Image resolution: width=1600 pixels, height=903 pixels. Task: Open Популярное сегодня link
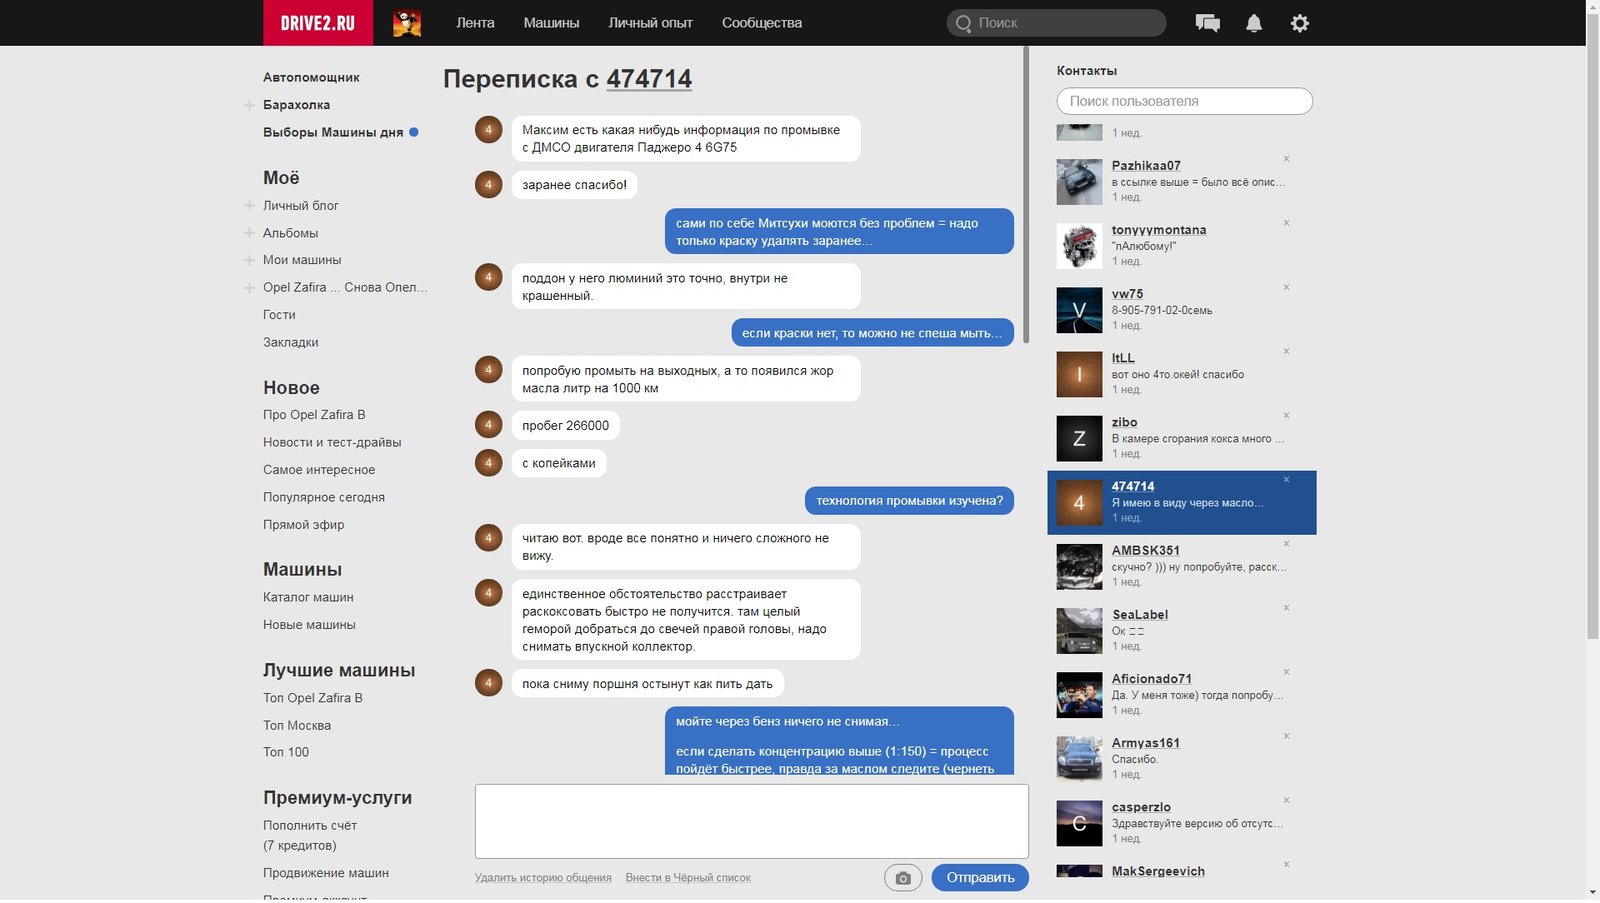point(324,498)
